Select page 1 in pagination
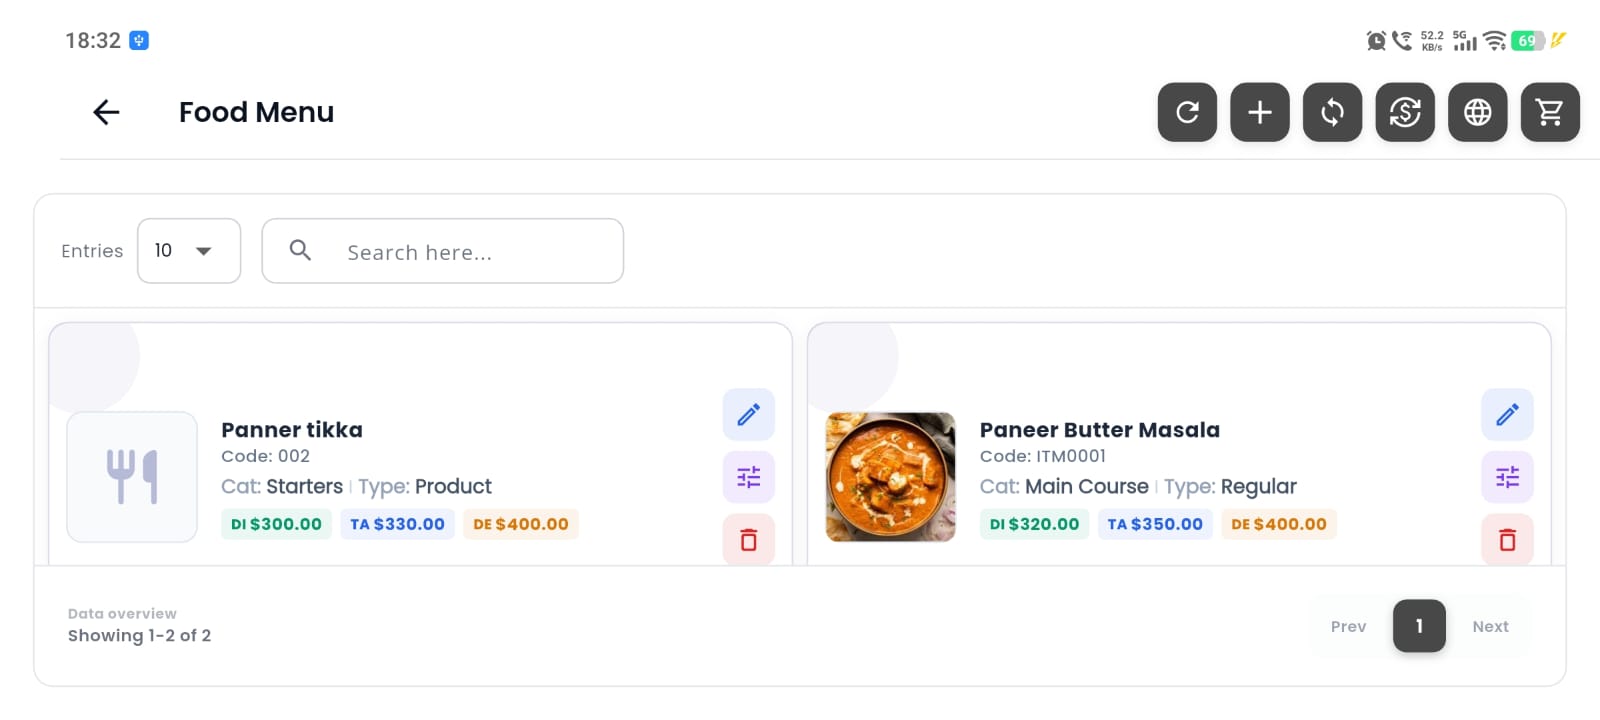The width and height of the screenshot is (1600, 720). click(1419, 626)
